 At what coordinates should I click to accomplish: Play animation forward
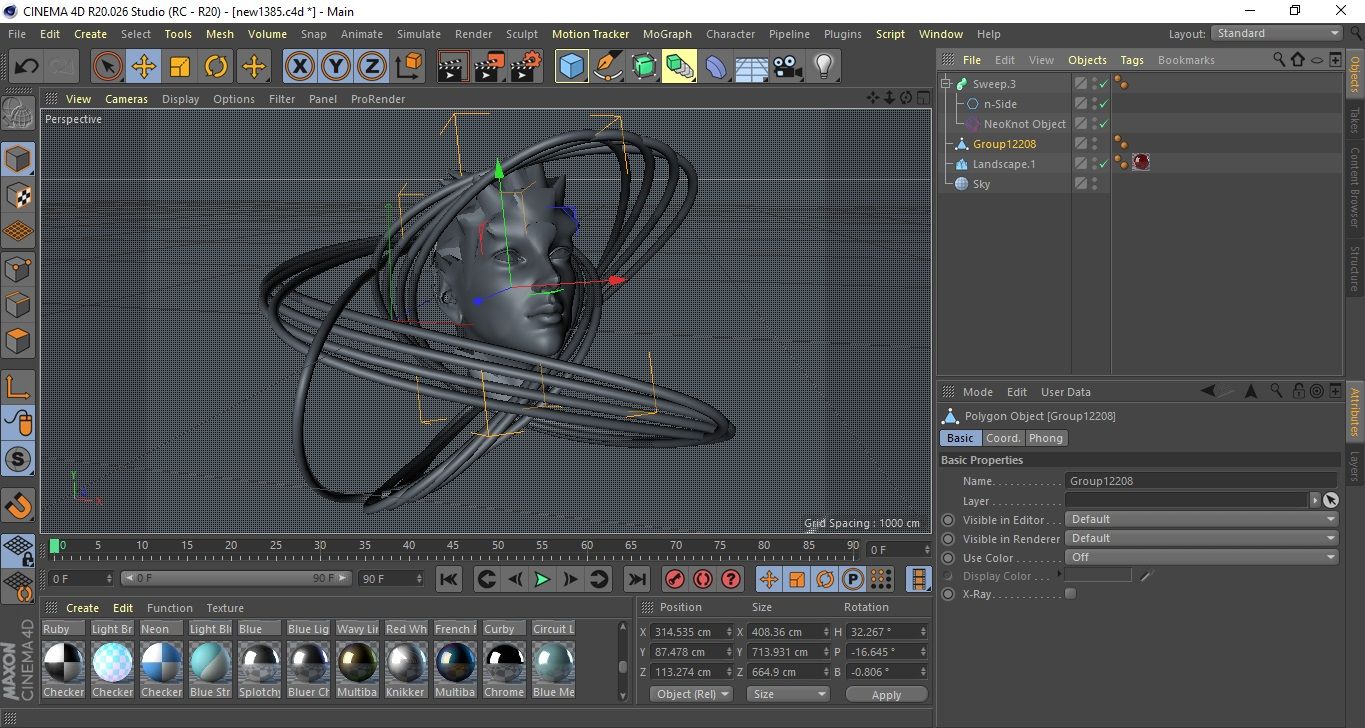click(x=542, y=579)
